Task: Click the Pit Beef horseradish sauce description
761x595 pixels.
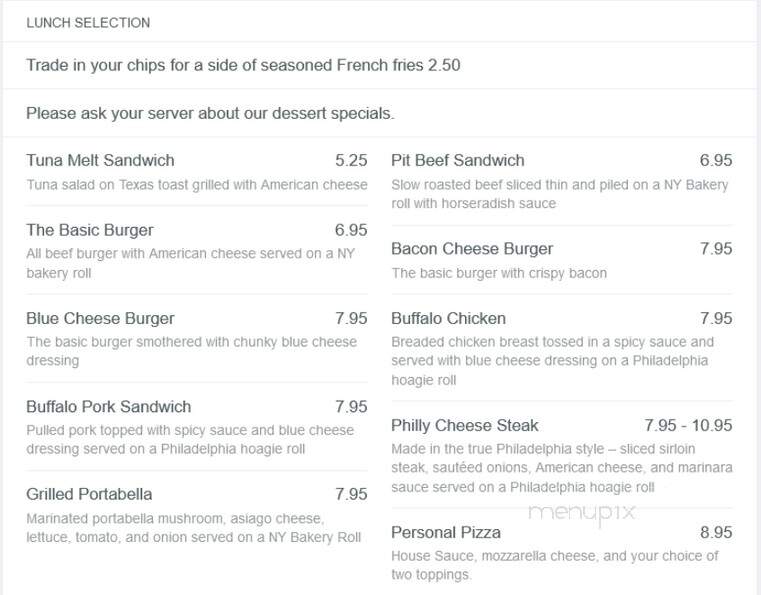Action: click(560, 194)
